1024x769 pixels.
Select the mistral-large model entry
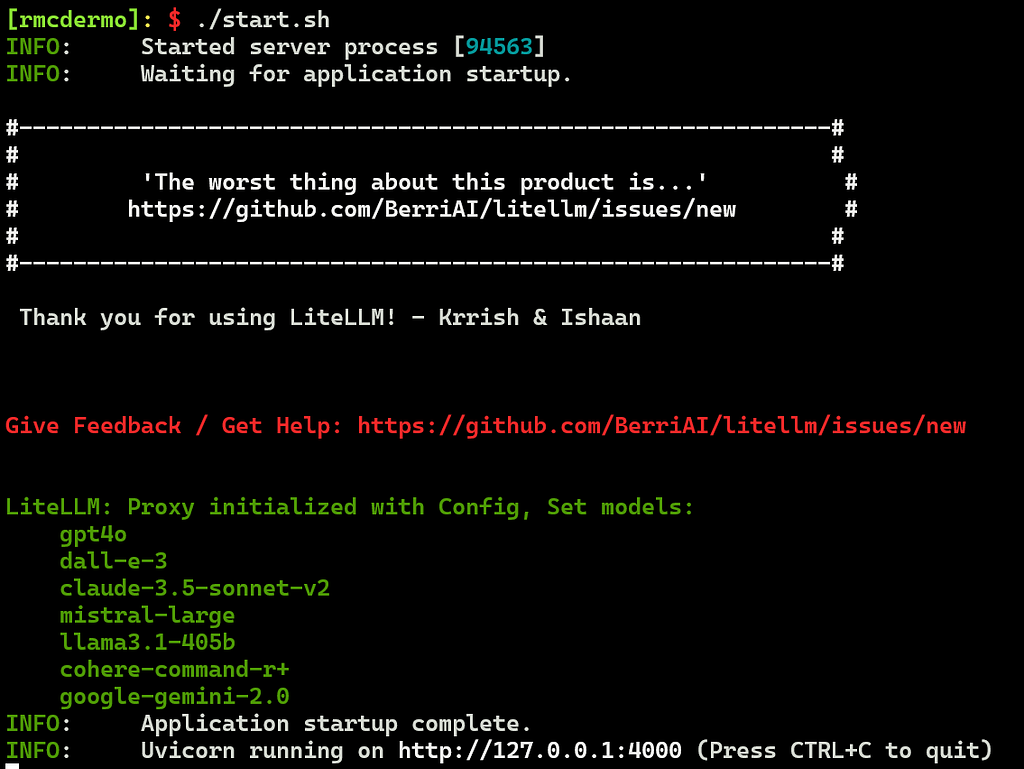coord(147,616)
